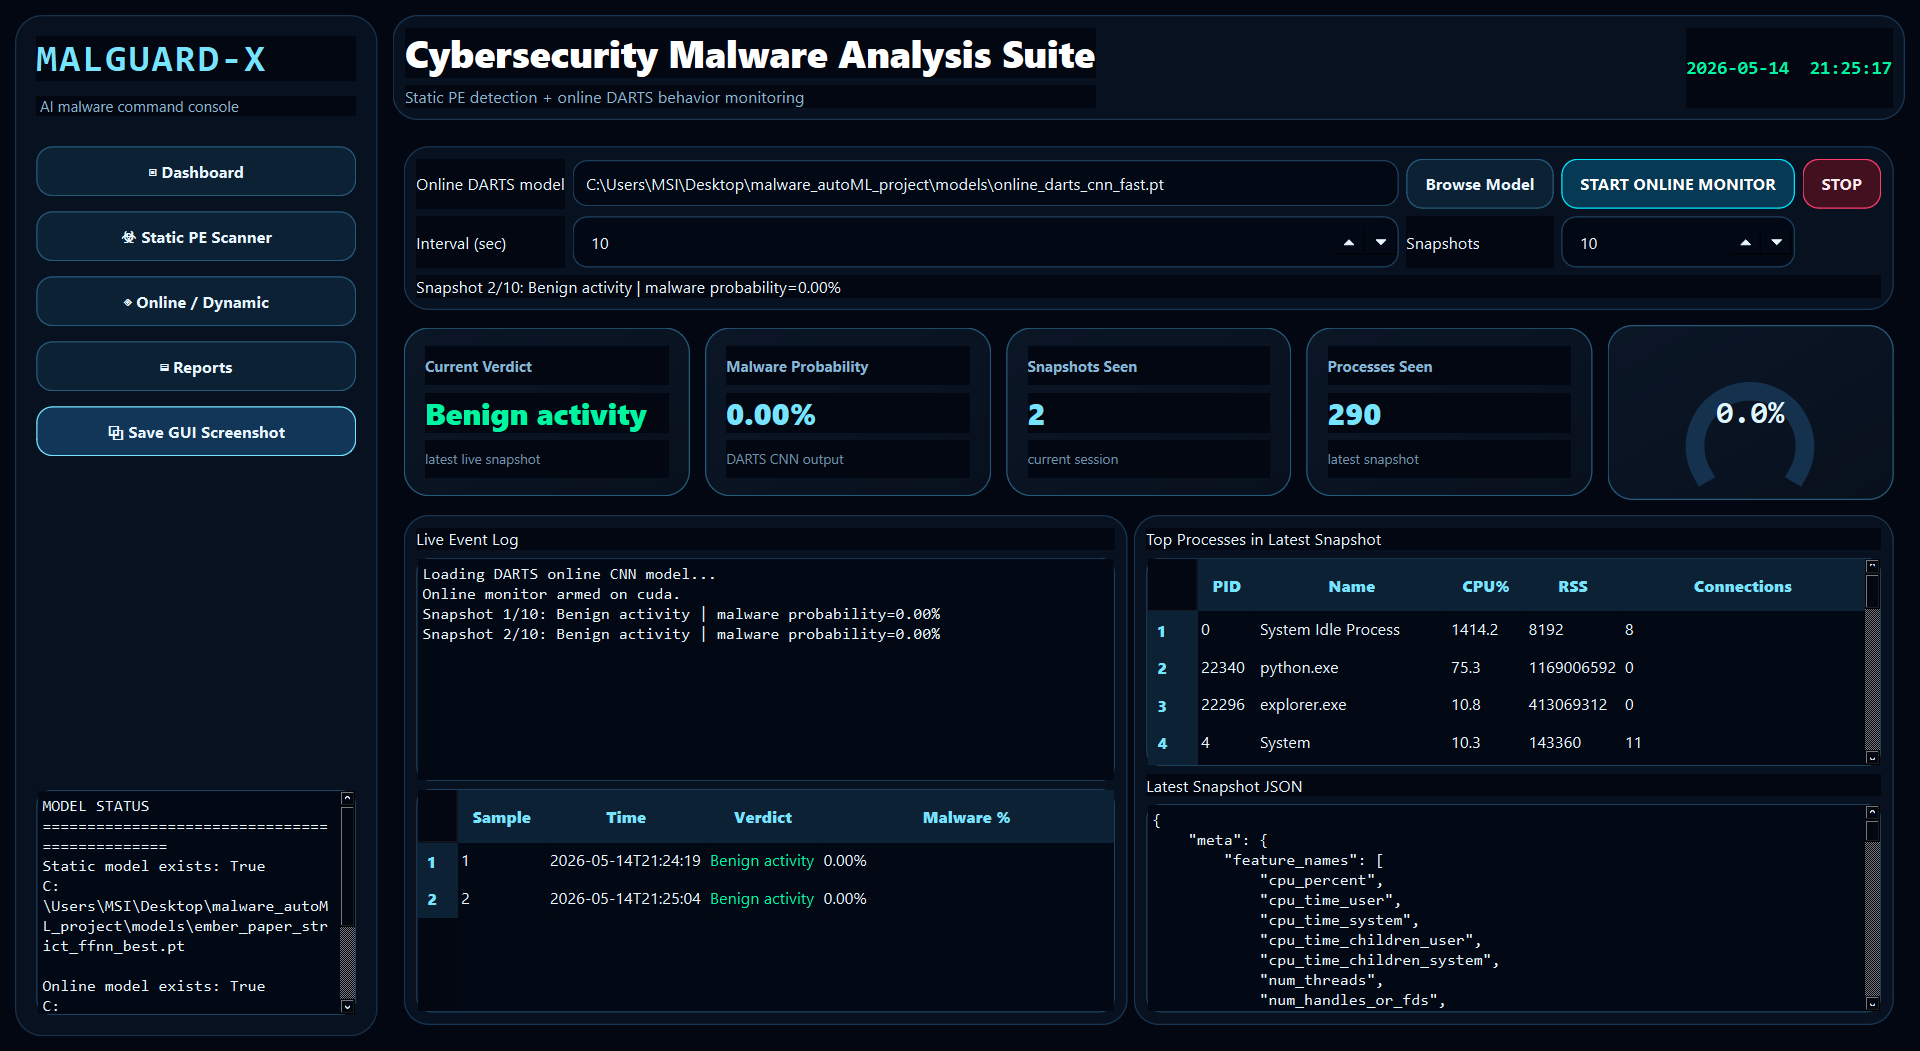The width and height of the screenshot is (1920, 1051).
Task: Click the Sample column header
Action: click(x=501, y=818)
